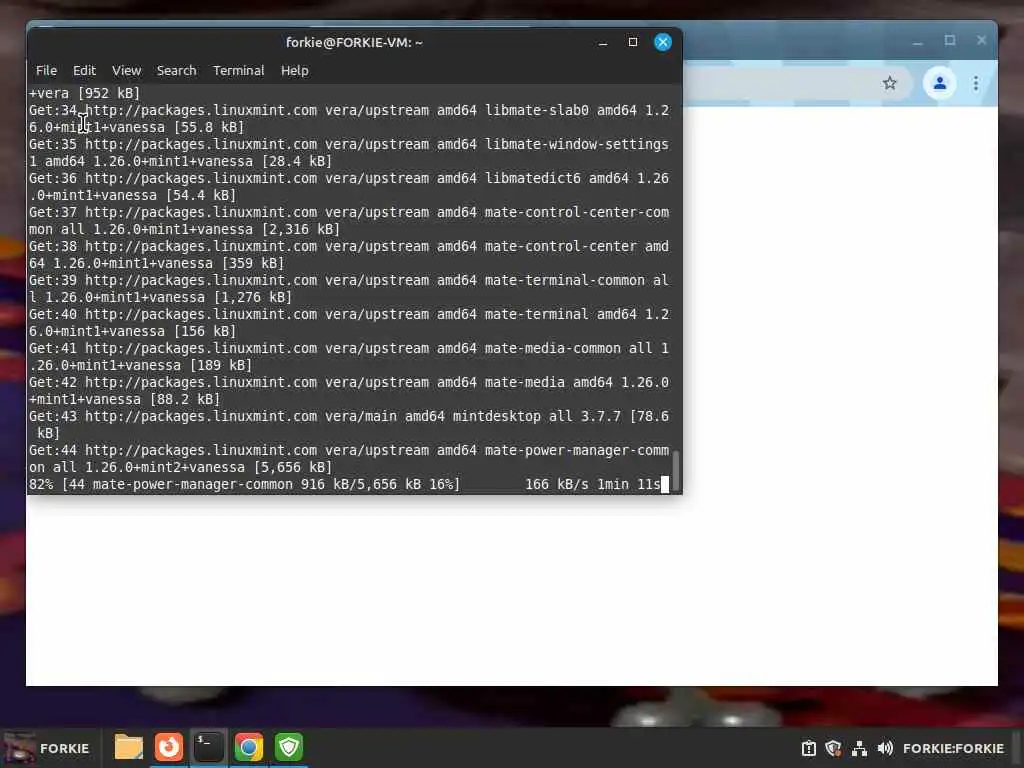Minimize the terminal window

point(603,42)
